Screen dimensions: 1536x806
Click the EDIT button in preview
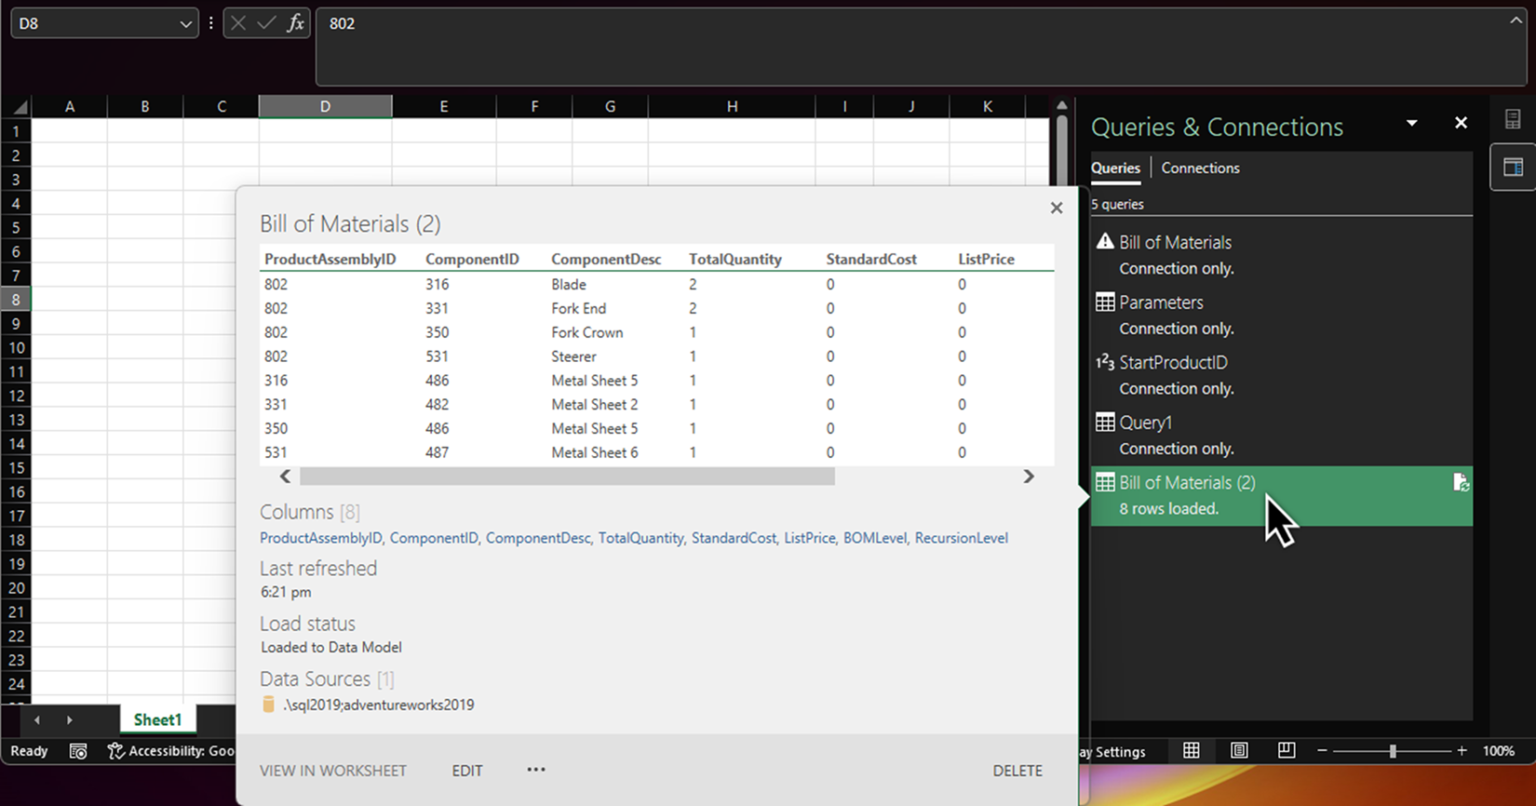pos(467,771)
